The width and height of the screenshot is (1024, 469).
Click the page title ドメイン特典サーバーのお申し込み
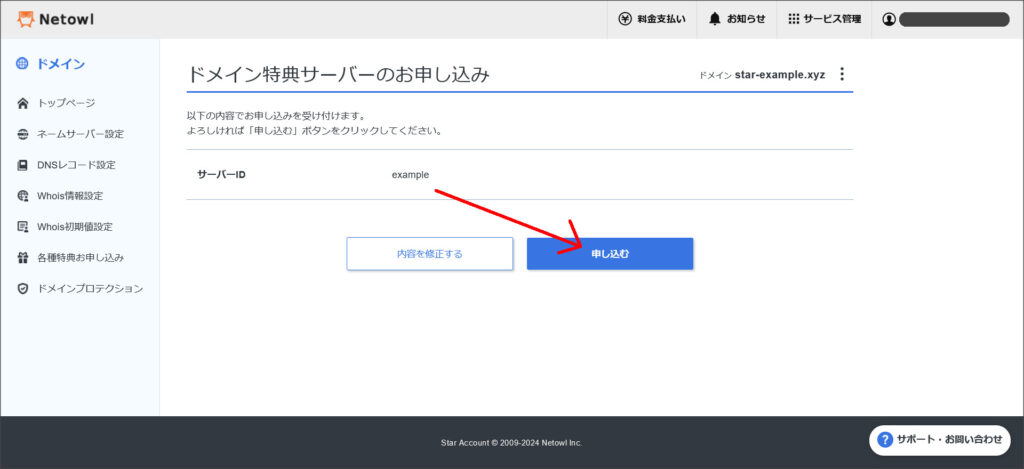point(338,74)
